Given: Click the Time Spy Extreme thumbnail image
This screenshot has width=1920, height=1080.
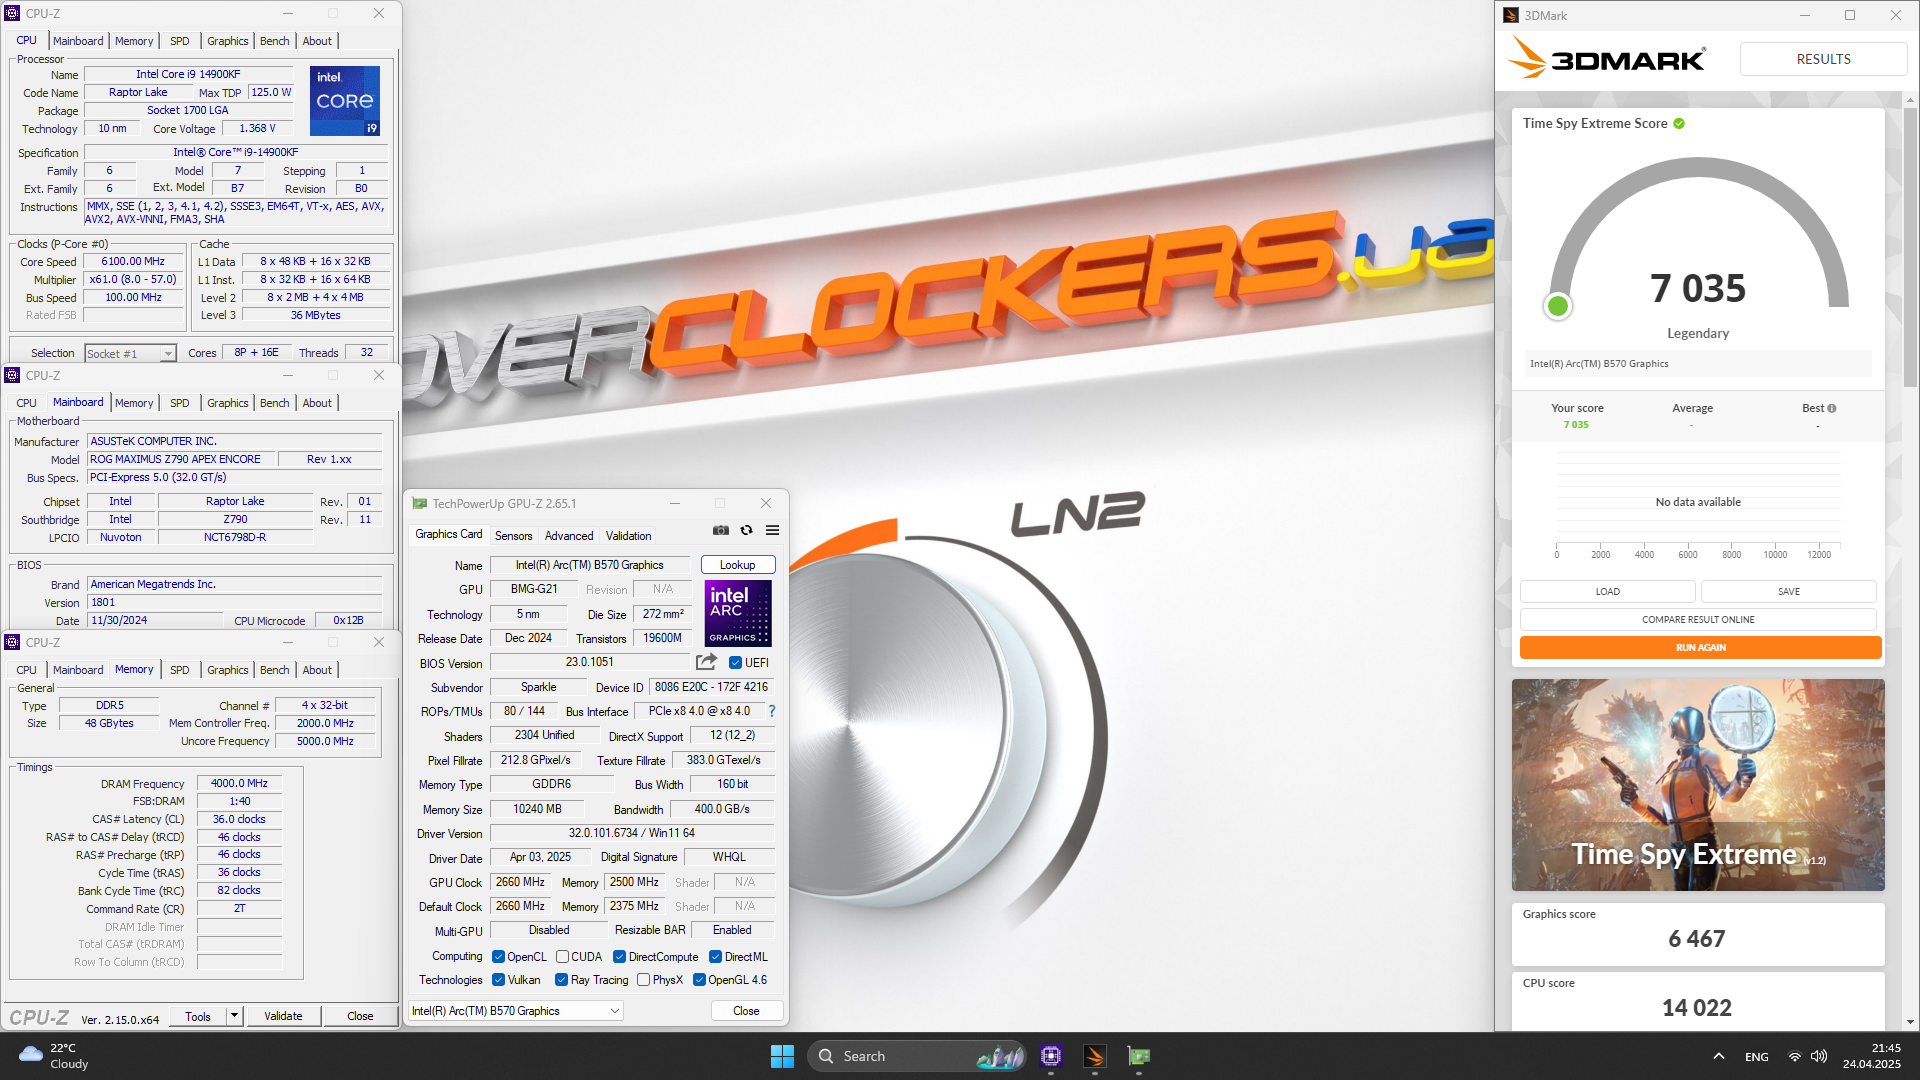Looking at the screenshot, I should click(x=1698, y=785).
